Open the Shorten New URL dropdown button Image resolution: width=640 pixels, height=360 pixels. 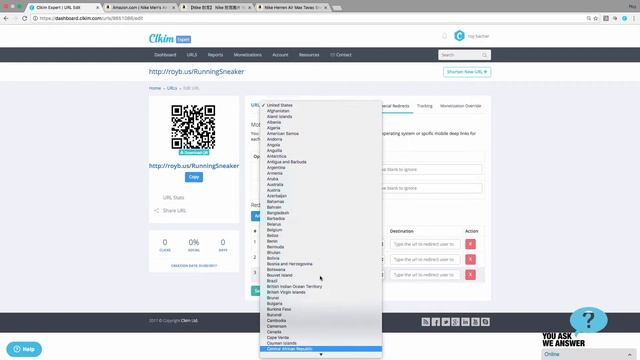(x=467, y=72)
